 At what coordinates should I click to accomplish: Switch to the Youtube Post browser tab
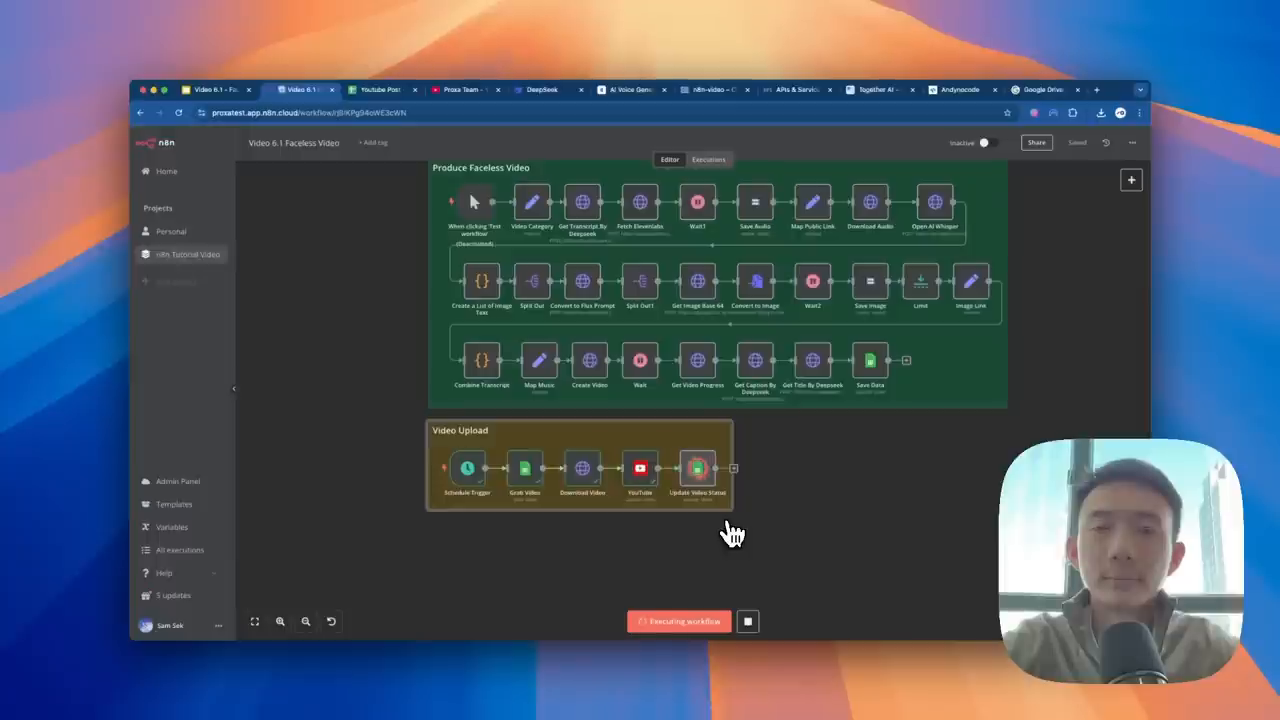pos(380,90)
